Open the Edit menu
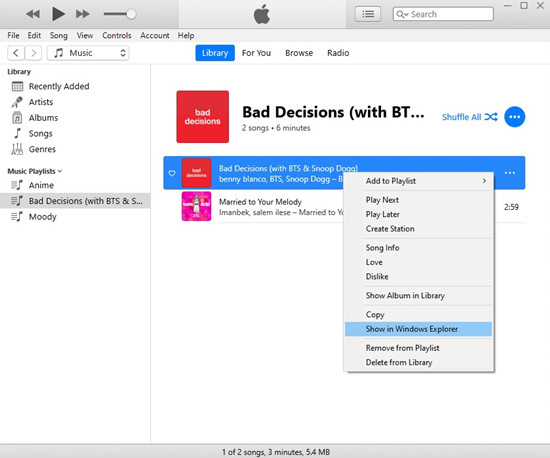Image resolution: width=550 pixels, height=458 pixels. tap(34, 35)
